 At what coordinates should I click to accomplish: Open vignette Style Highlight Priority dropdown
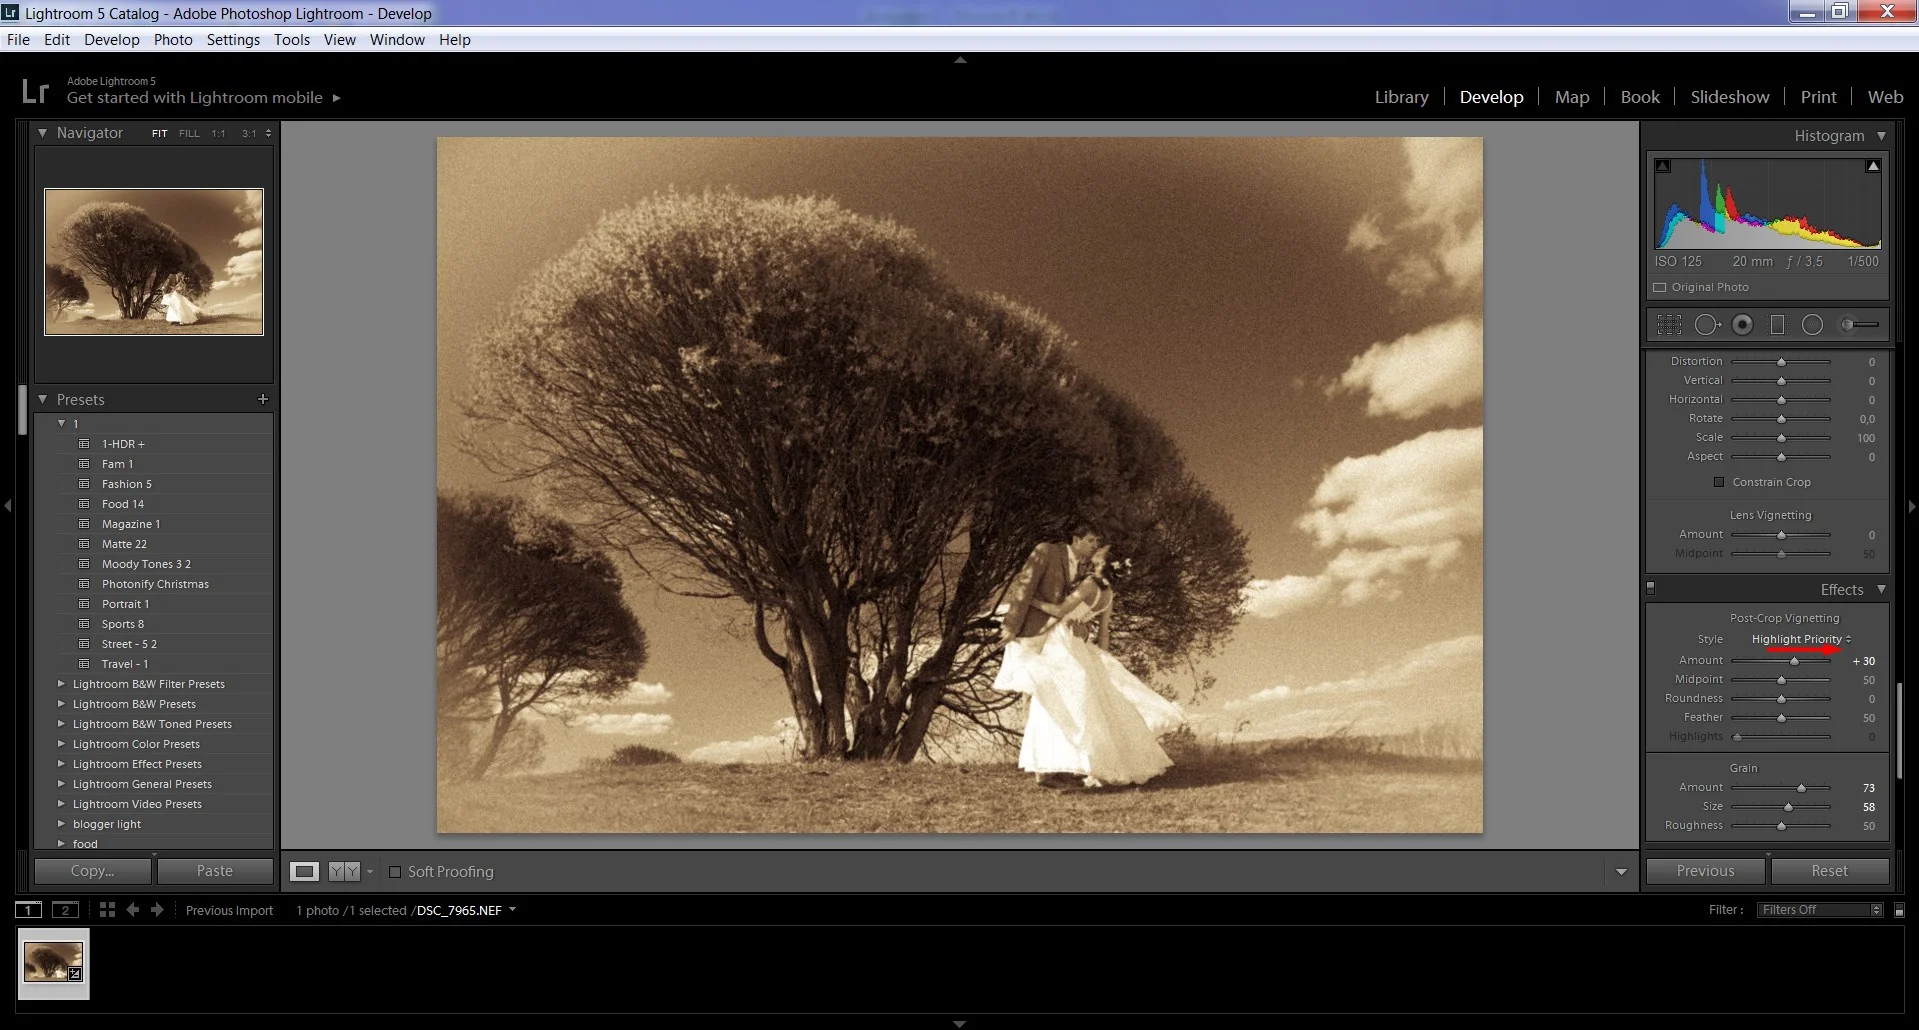[1801, 639]
